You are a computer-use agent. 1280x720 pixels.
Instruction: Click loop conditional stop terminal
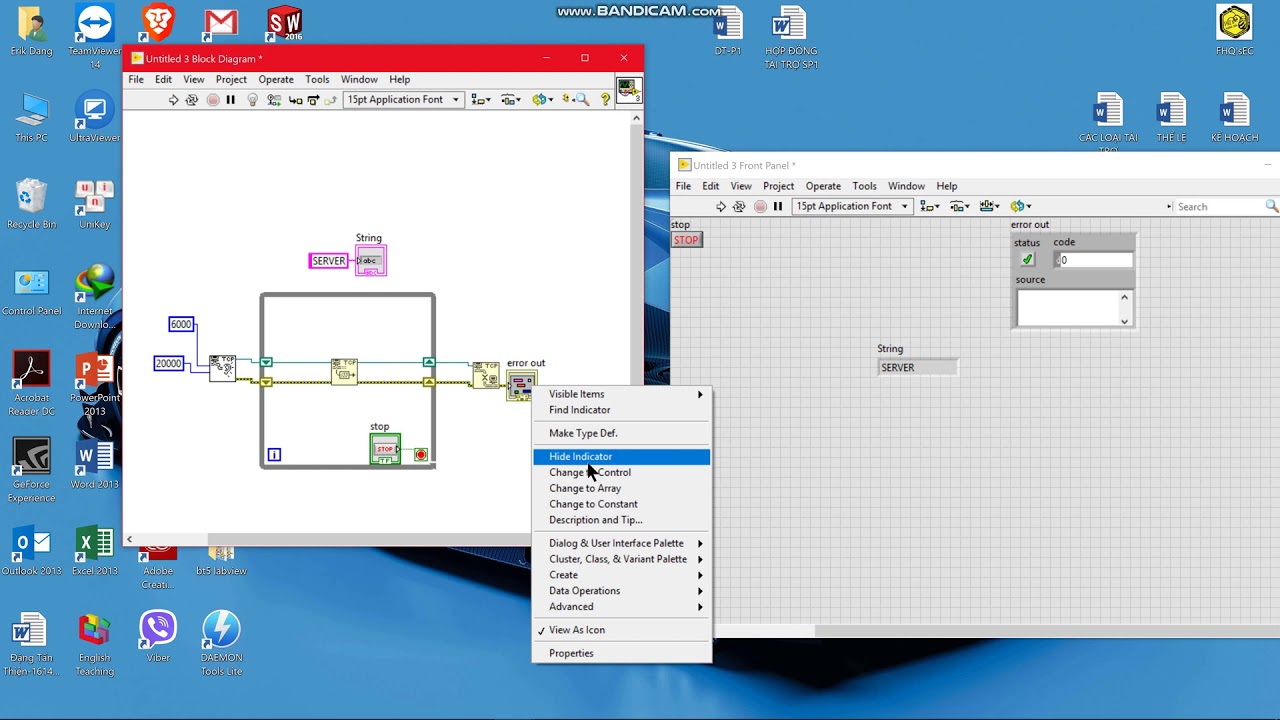(421, 455)
